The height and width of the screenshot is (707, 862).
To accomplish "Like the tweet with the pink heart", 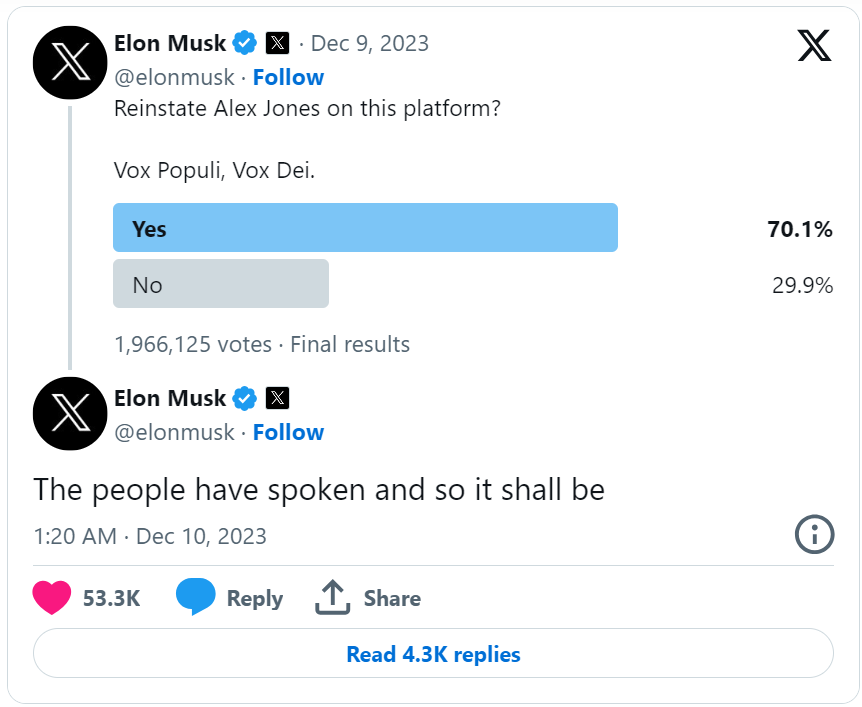I will (x=52, y=598).
